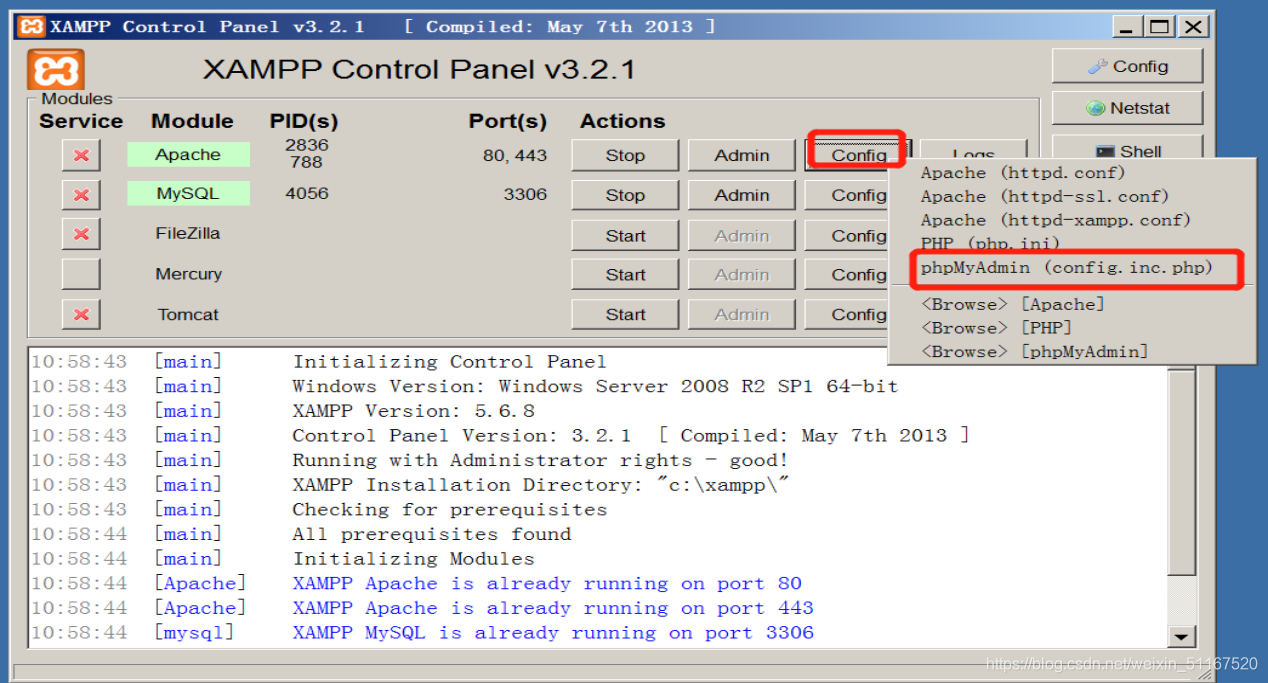
Task: Click the FileZilla Config button
Action: click(x=846, y=235)
